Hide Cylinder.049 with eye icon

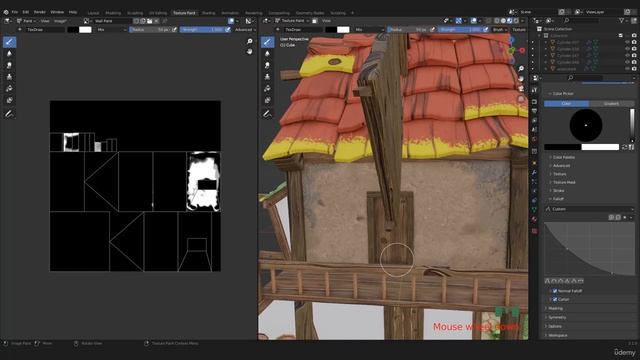(x=627, y=62)
